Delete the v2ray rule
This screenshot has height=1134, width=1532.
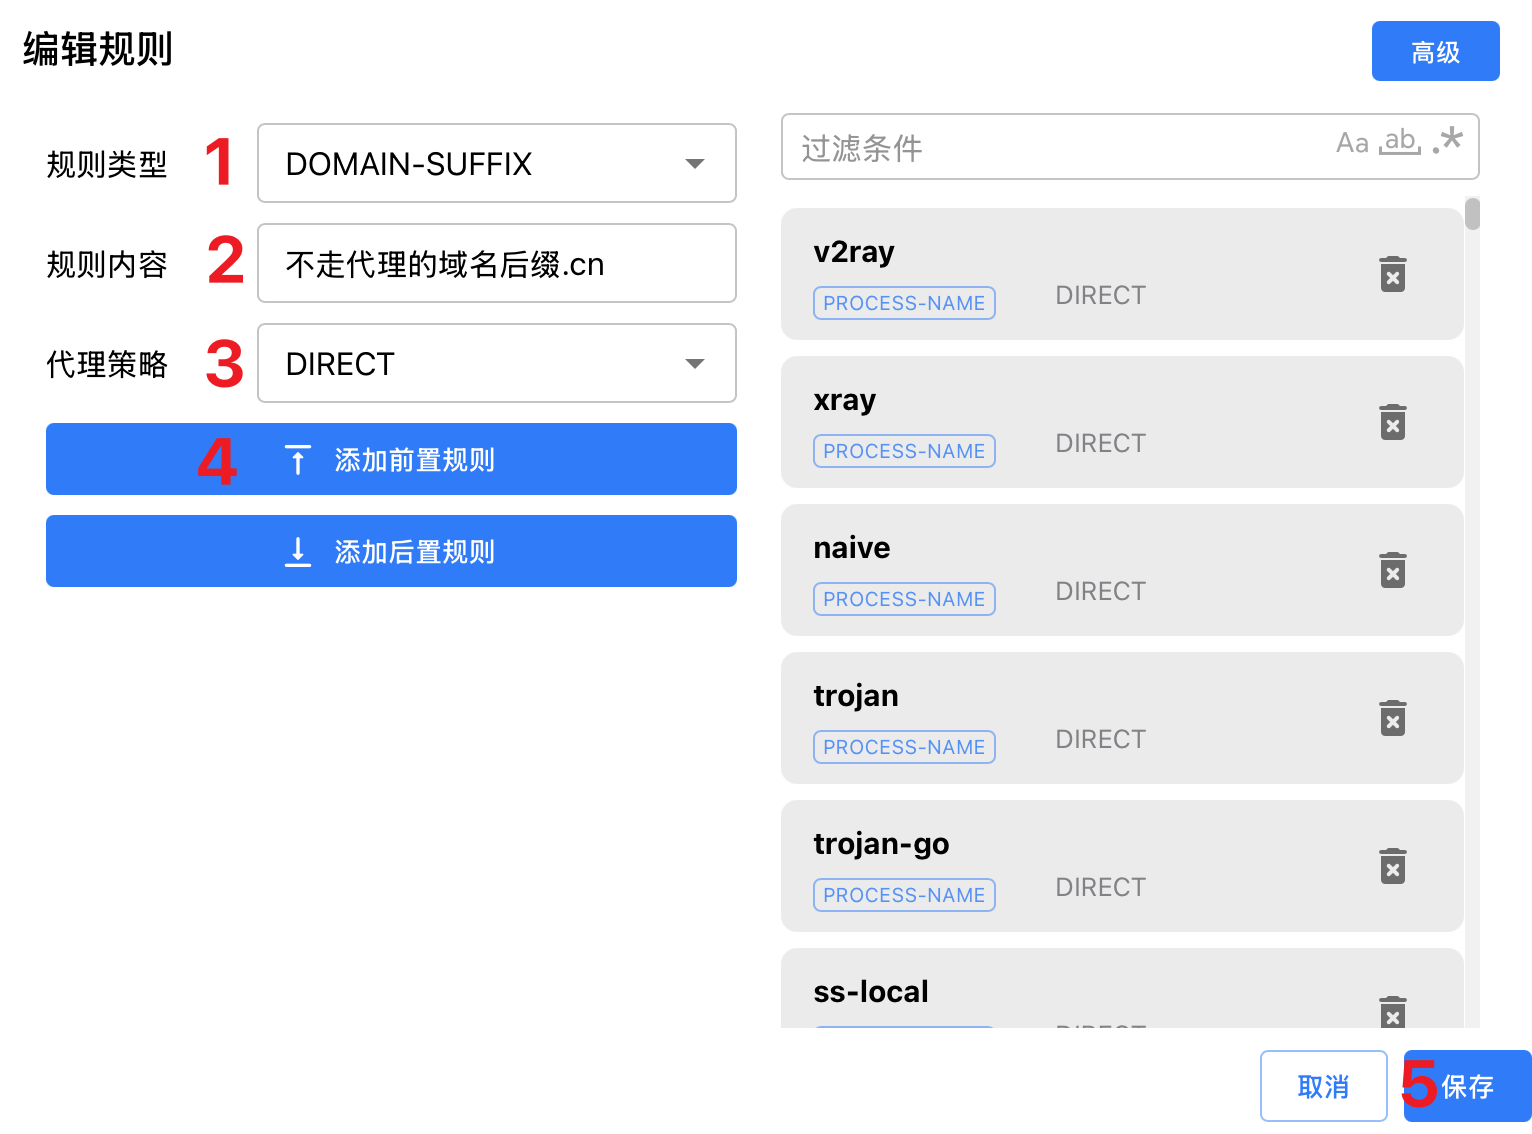pos(1392,274)
